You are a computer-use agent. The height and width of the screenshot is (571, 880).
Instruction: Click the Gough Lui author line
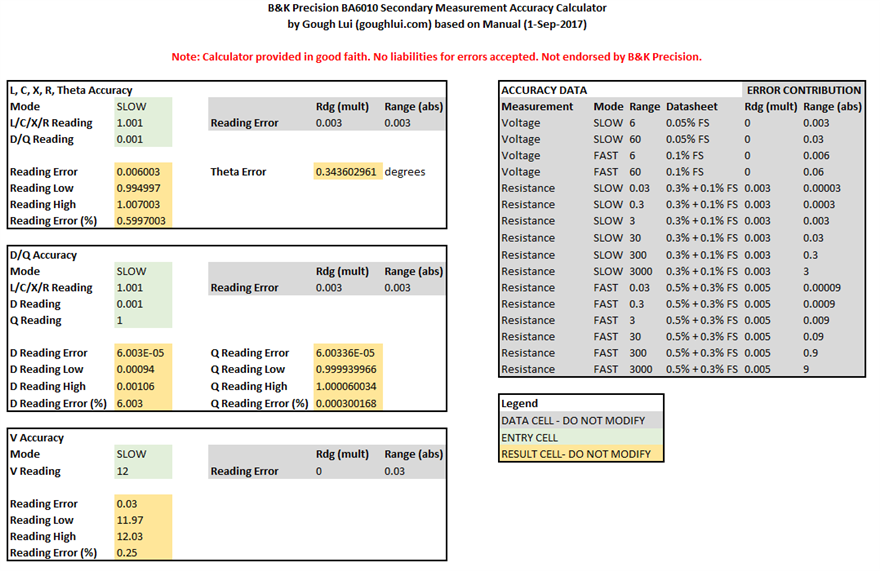click(437, 24)
